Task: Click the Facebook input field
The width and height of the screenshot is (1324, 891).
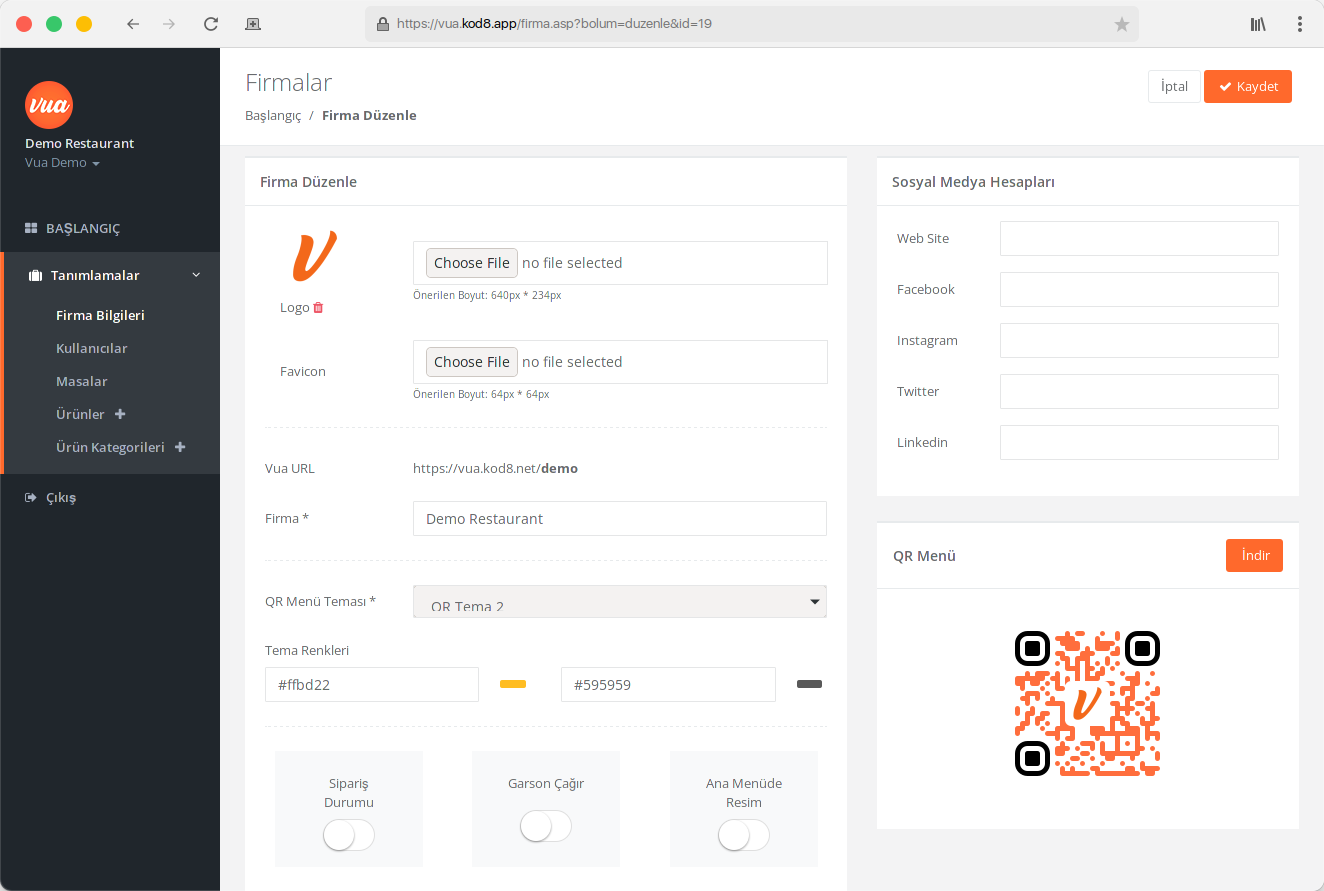Action: click(x=1139, y=290)
